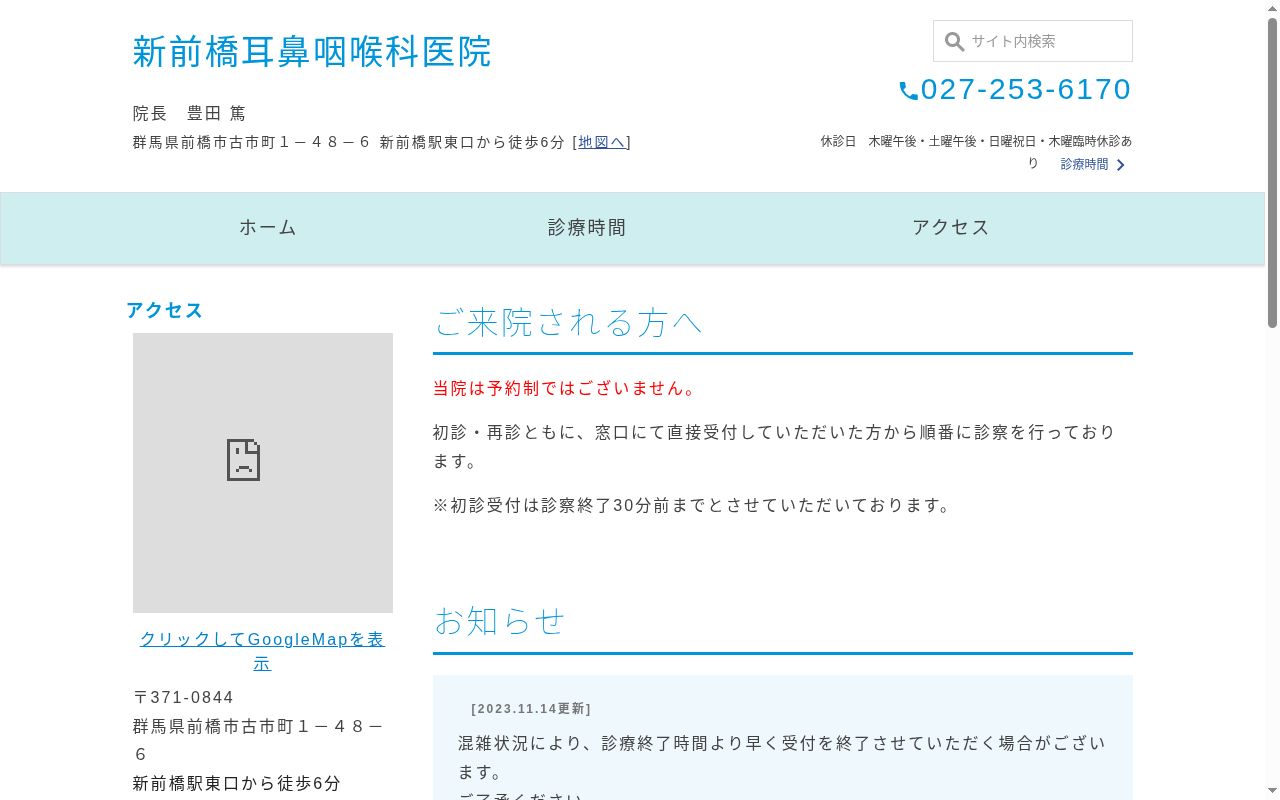
Task: Click クリックしてGoogleMapを表示 link
Action: pyautogui.click(x=262, y=651)
